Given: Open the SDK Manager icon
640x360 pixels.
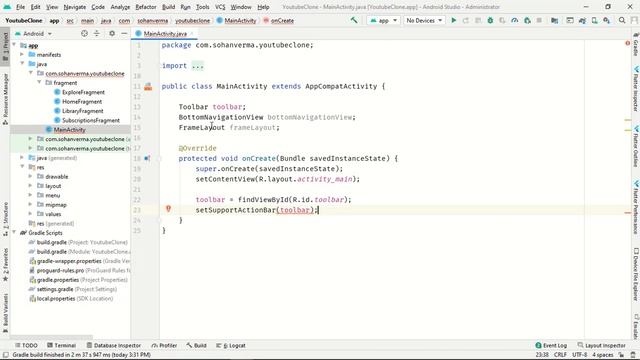Looking at the screenshot, I should (x=607, y=20).
